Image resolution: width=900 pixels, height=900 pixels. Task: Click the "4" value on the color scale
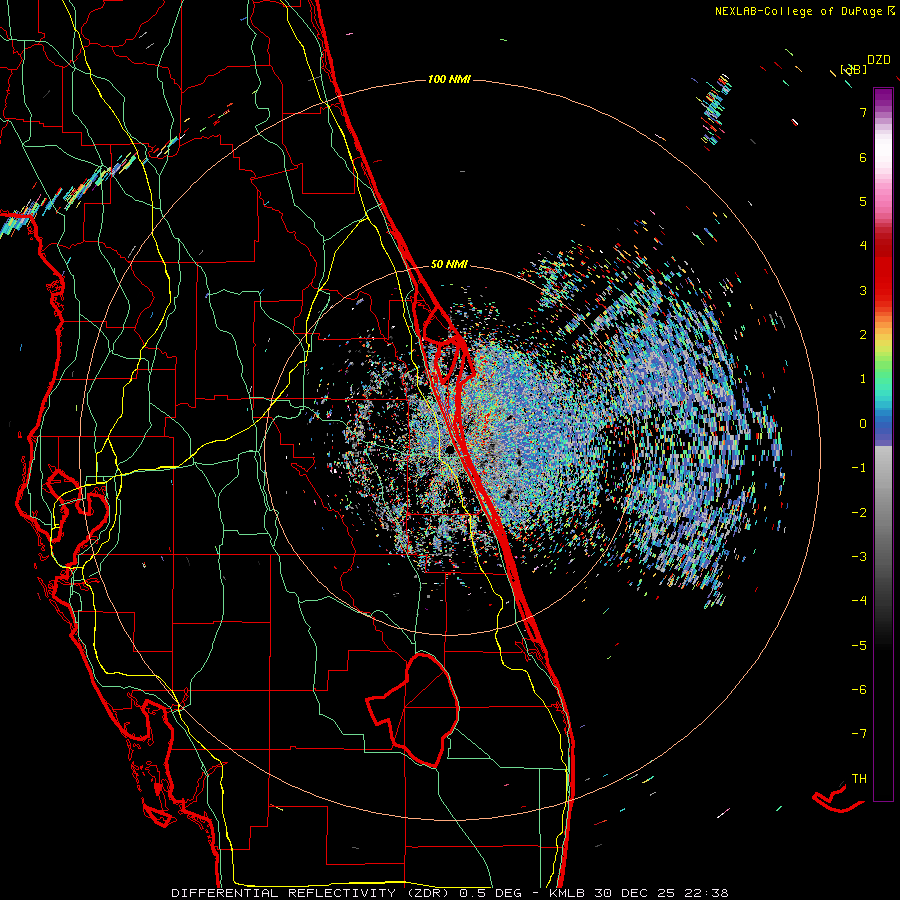[863, 246]
